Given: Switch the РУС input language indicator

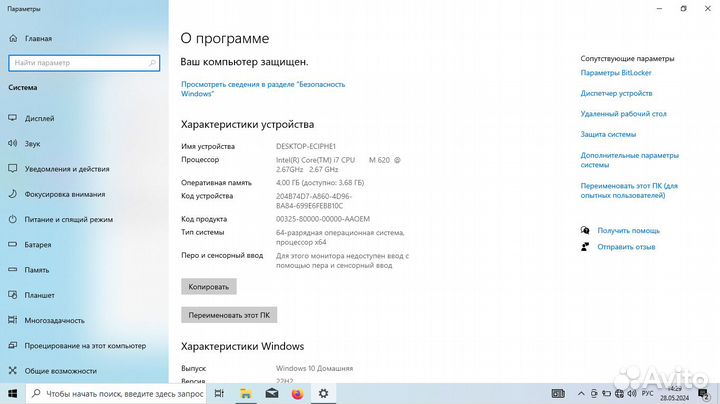Looking at the screenshot, I should [647, 393].
